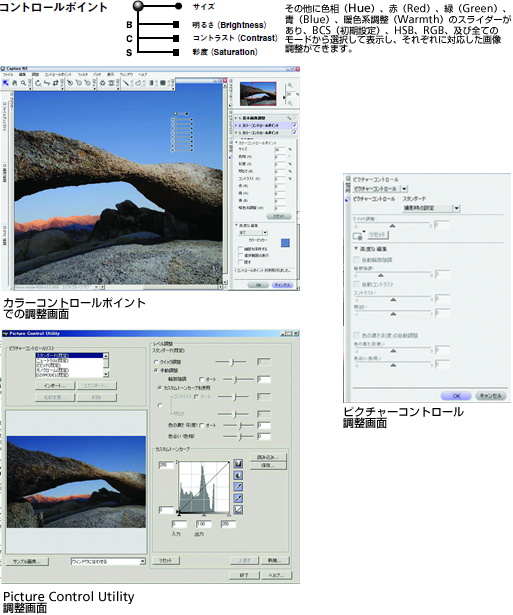Click the down arrow of the picture control list

[106, 374]
